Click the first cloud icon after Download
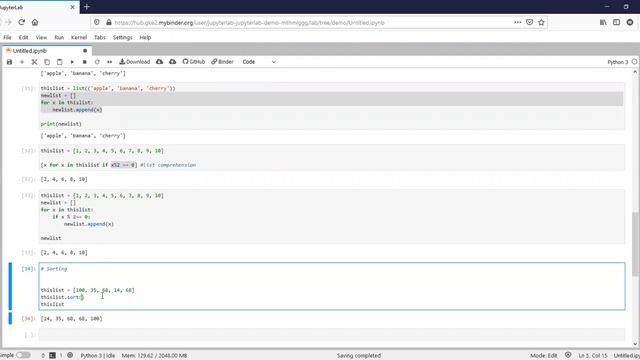 [x=160, y=62]
